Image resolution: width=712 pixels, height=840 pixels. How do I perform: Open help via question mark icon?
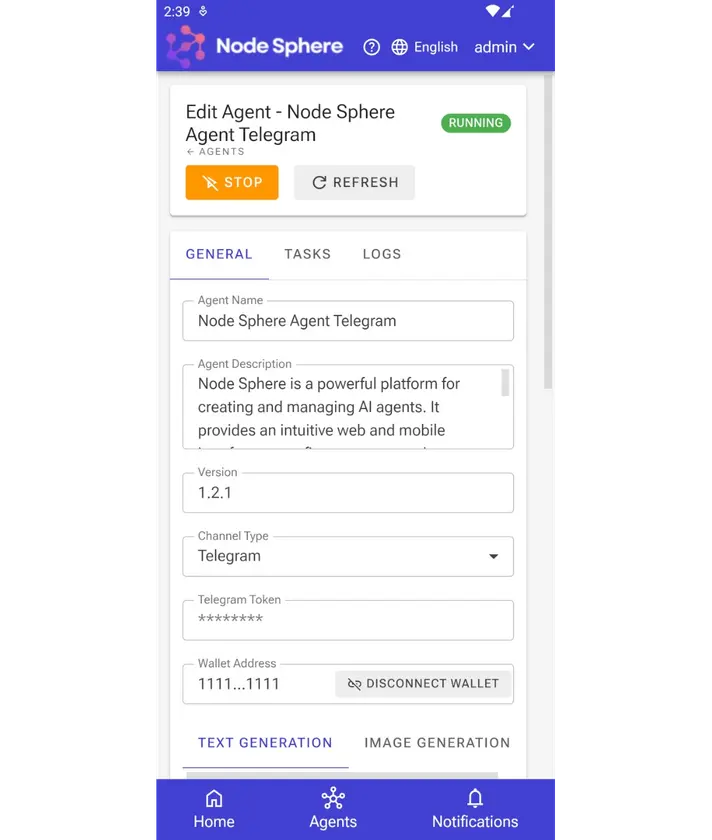[x=371, y=47]
